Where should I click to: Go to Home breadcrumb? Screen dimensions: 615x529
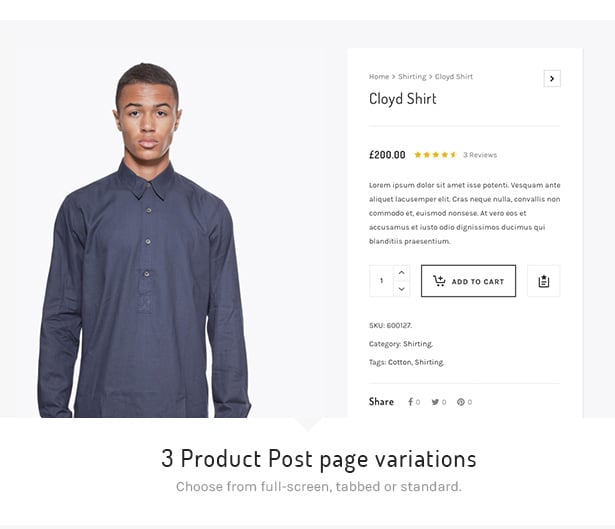tap(378, 77)
